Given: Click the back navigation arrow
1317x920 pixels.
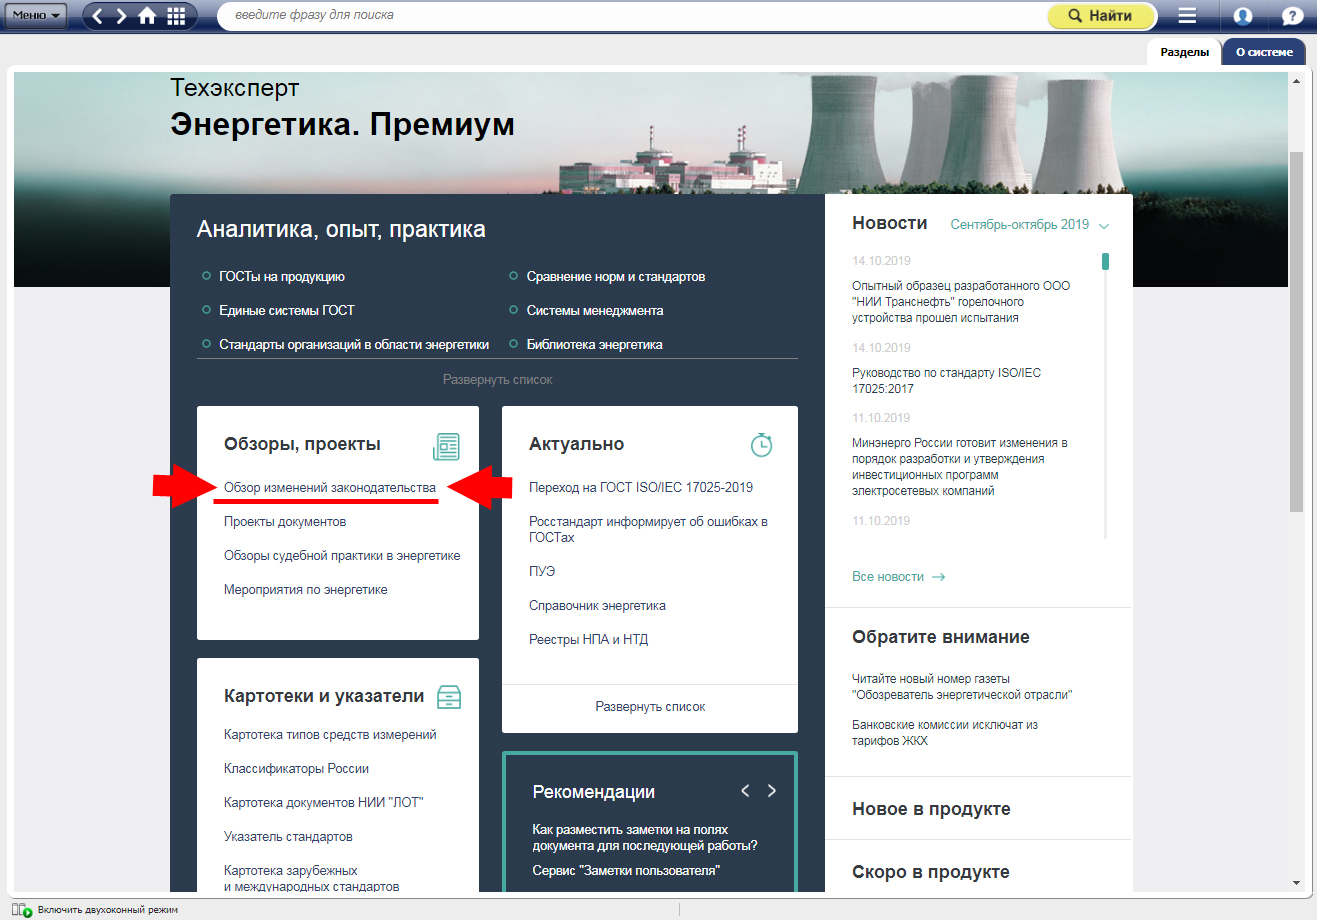Looking at the screenshot, I should pyautogui.click(x=98, y=16).
